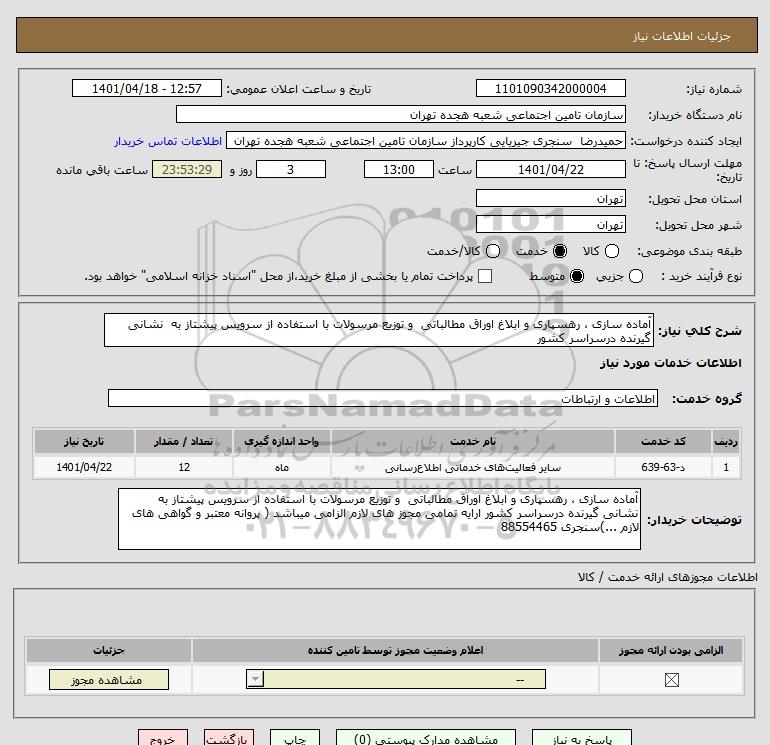
Task: Click the unit cell ماه
Action: [x=281, y=467]
